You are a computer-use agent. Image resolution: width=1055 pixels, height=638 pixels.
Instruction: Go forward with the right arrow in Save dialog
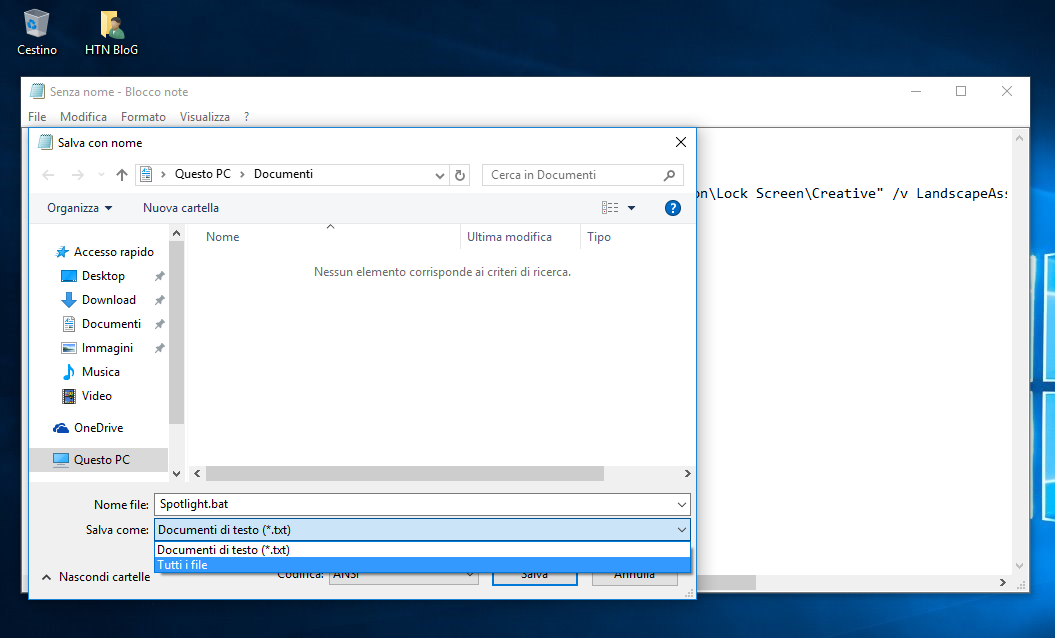pos(78,175)
